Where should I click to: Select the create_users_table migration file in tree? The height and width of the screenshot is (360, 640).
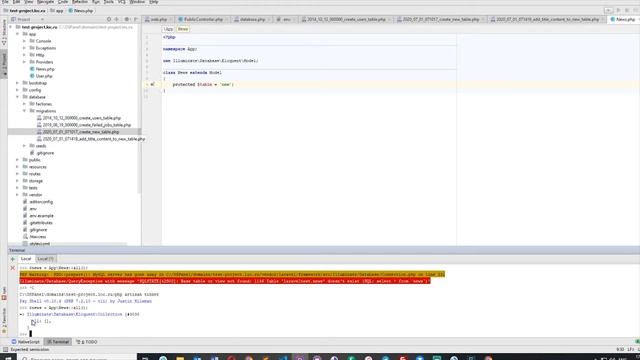pos(79,118)
